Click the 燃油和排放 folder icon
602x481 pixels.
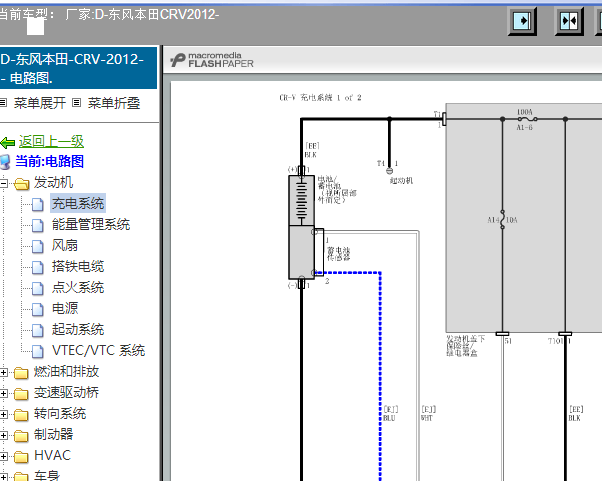tap(21, 373)
